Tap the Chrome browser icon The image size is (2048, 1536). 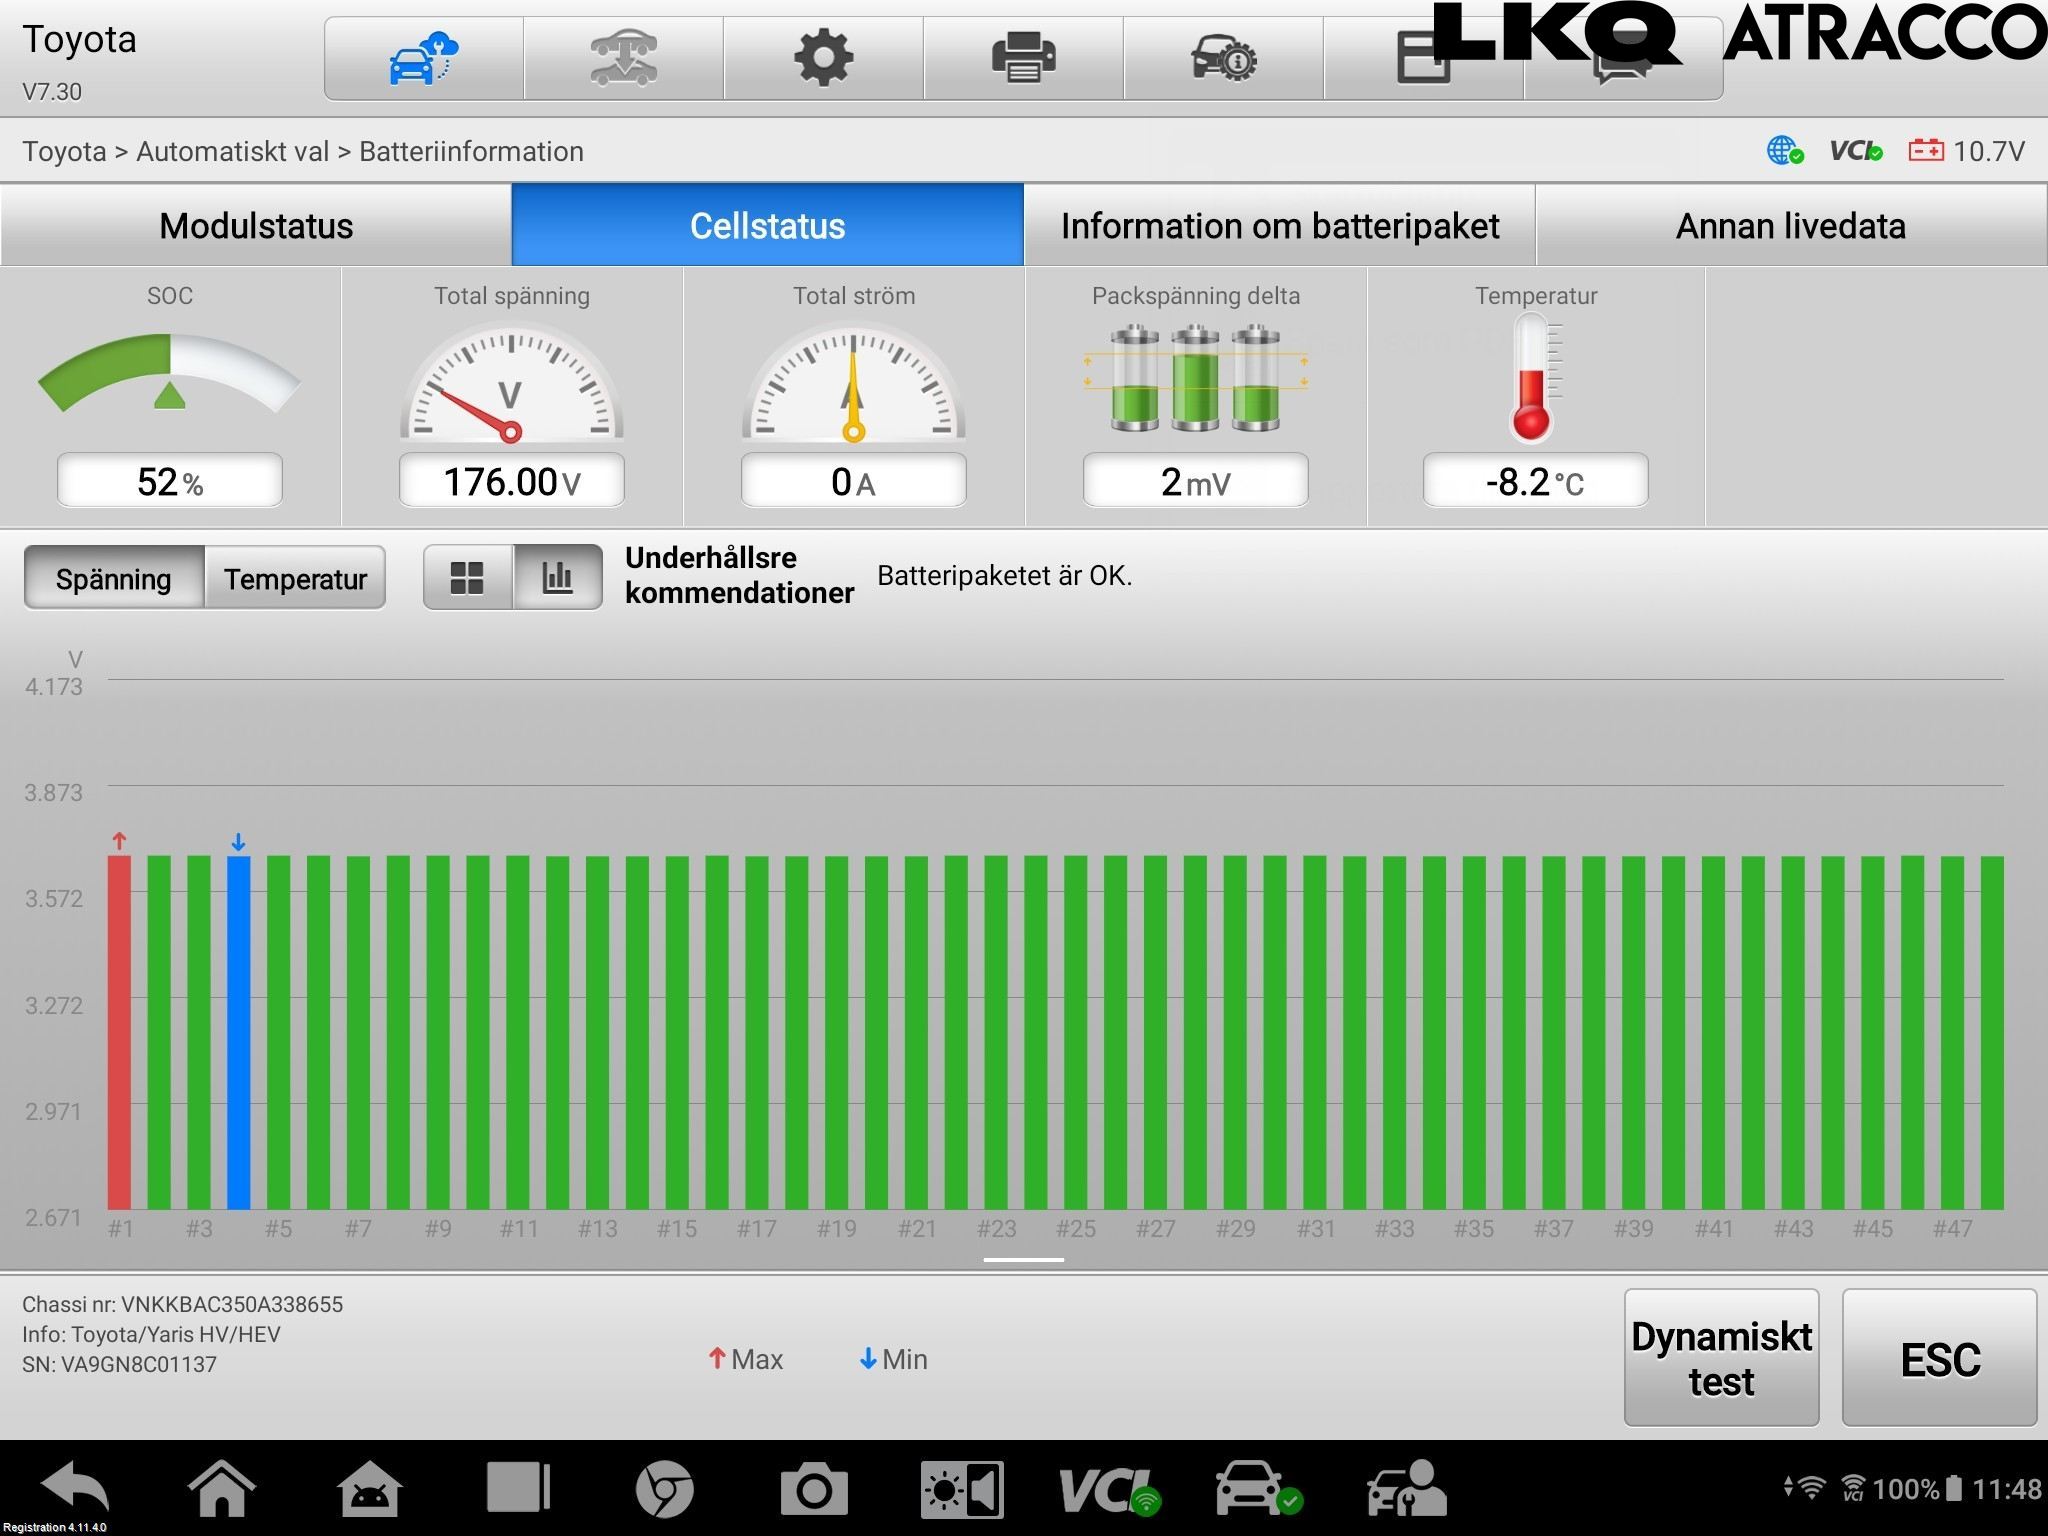point(663,1490)
